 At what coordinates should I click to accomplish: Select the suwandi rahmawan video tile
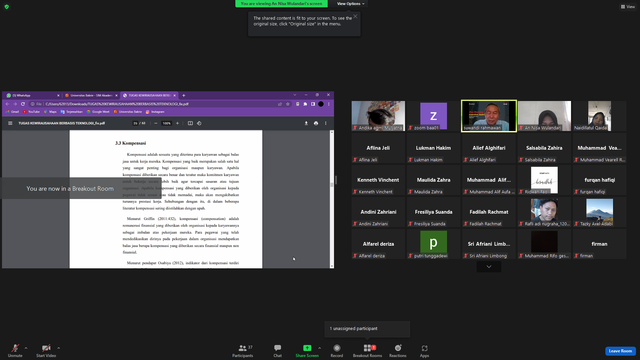489,116
